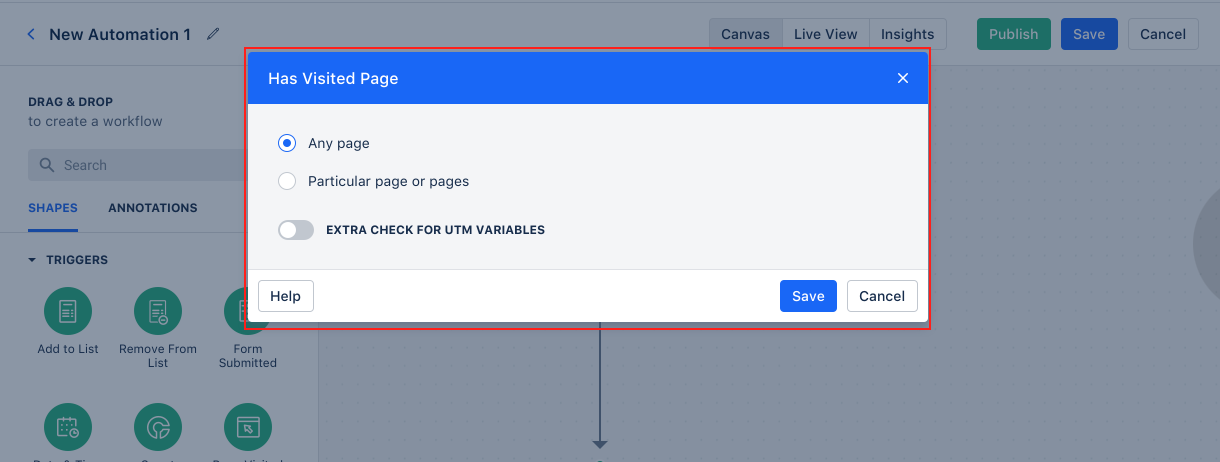Enable extra check for UTM variables
The height and width of the screenshot is (462, 1220).
(x=296, y=230)
